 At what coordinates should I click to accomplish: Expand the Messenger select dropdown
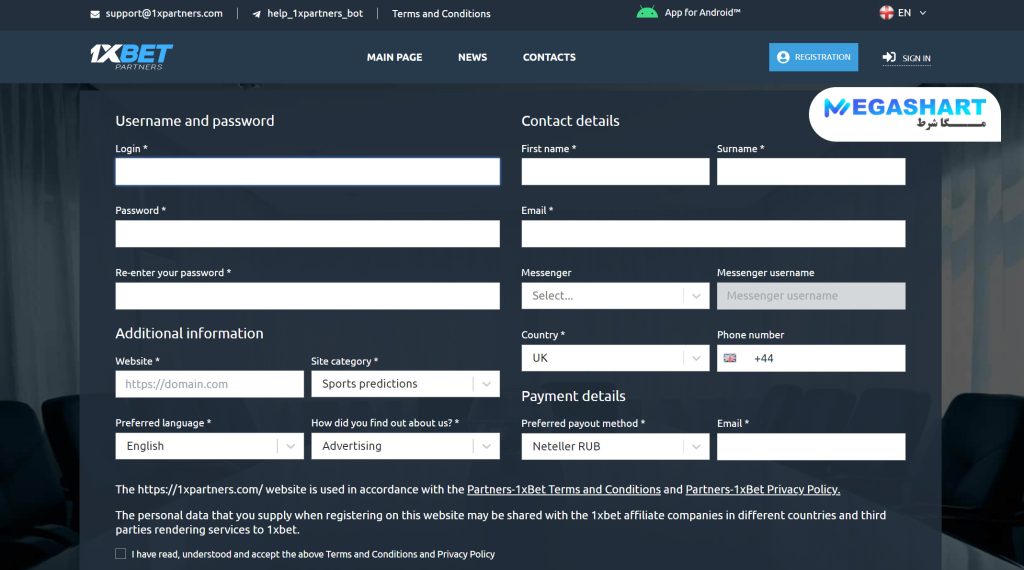click(615, 296)
